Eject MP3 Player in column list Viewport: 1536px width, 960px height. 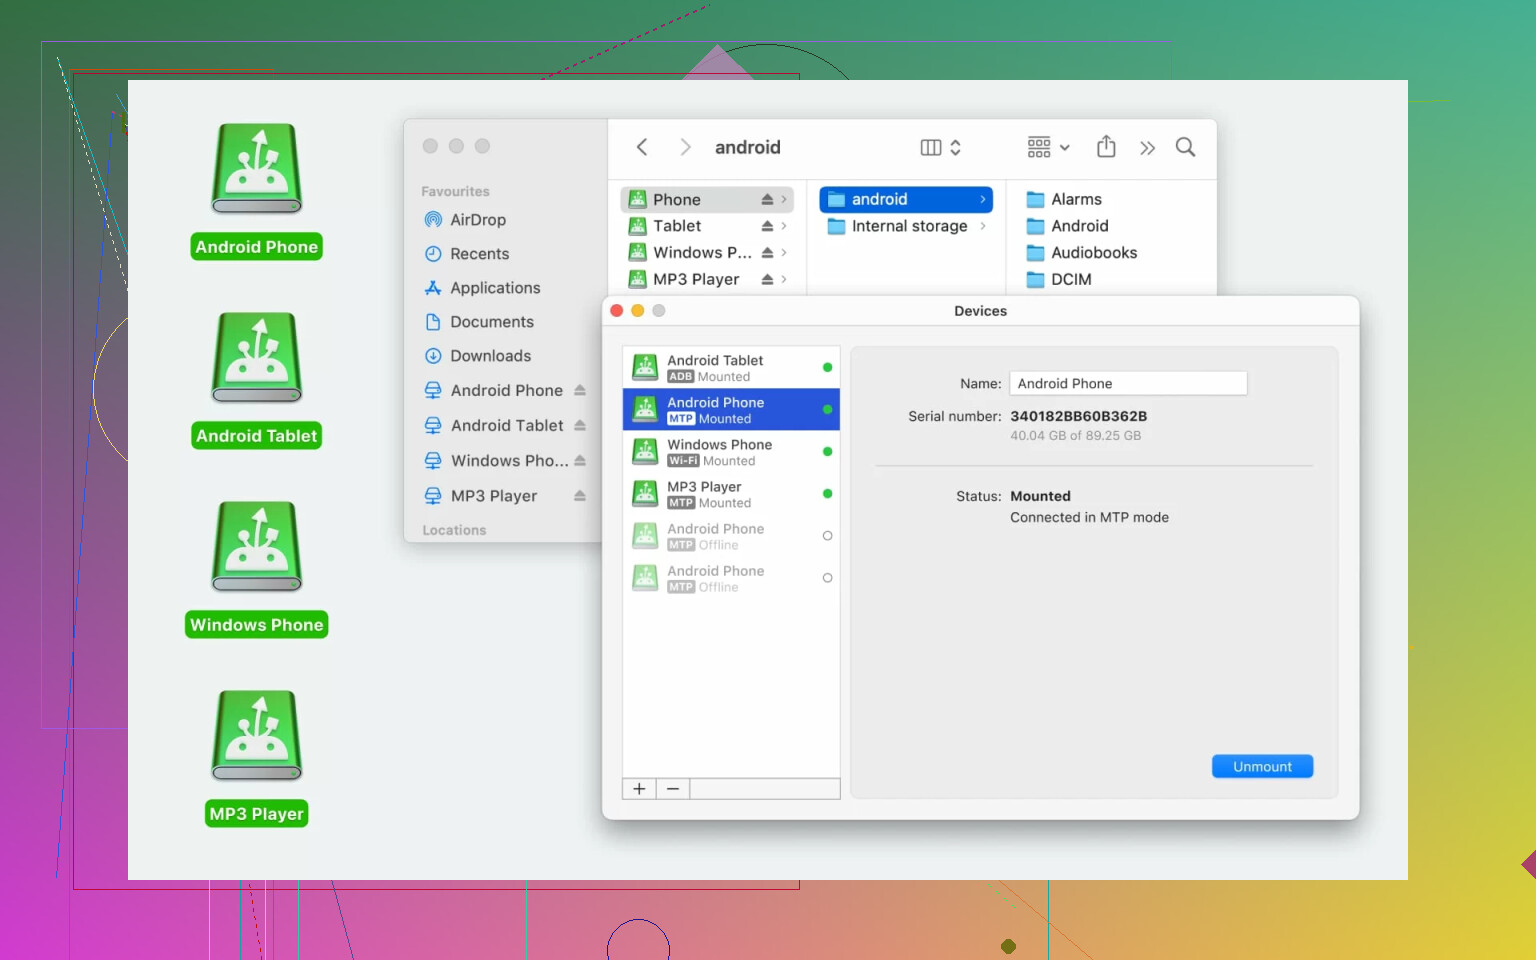tap(767, 279)
